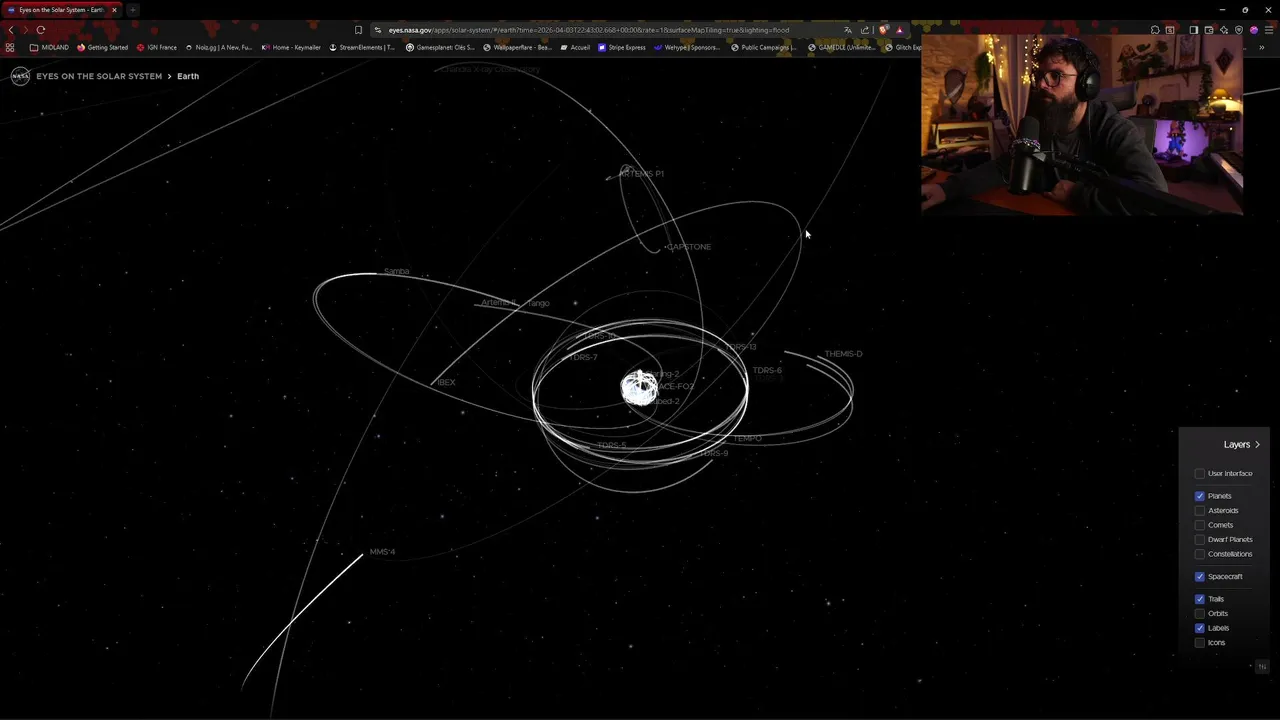Select the Samba spacecraft label
Image resolution: width=1280 pixels, height=720 pixels.
(x=396, y=272)
